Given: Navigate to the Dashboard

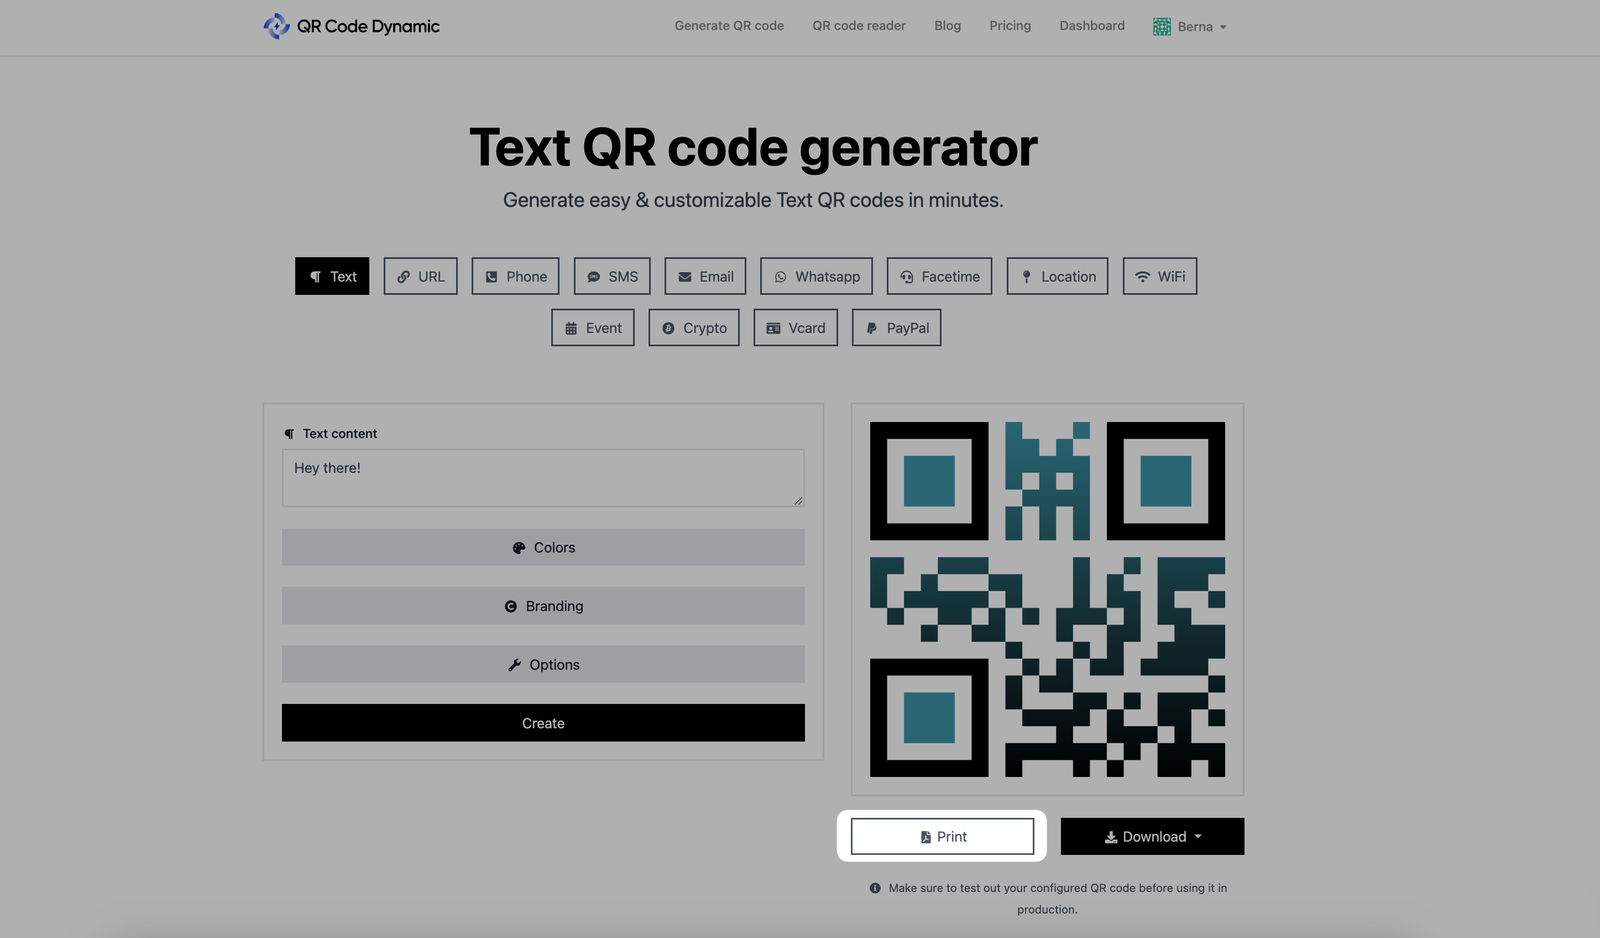Looking at the screenshot, I should (1091, 26).
